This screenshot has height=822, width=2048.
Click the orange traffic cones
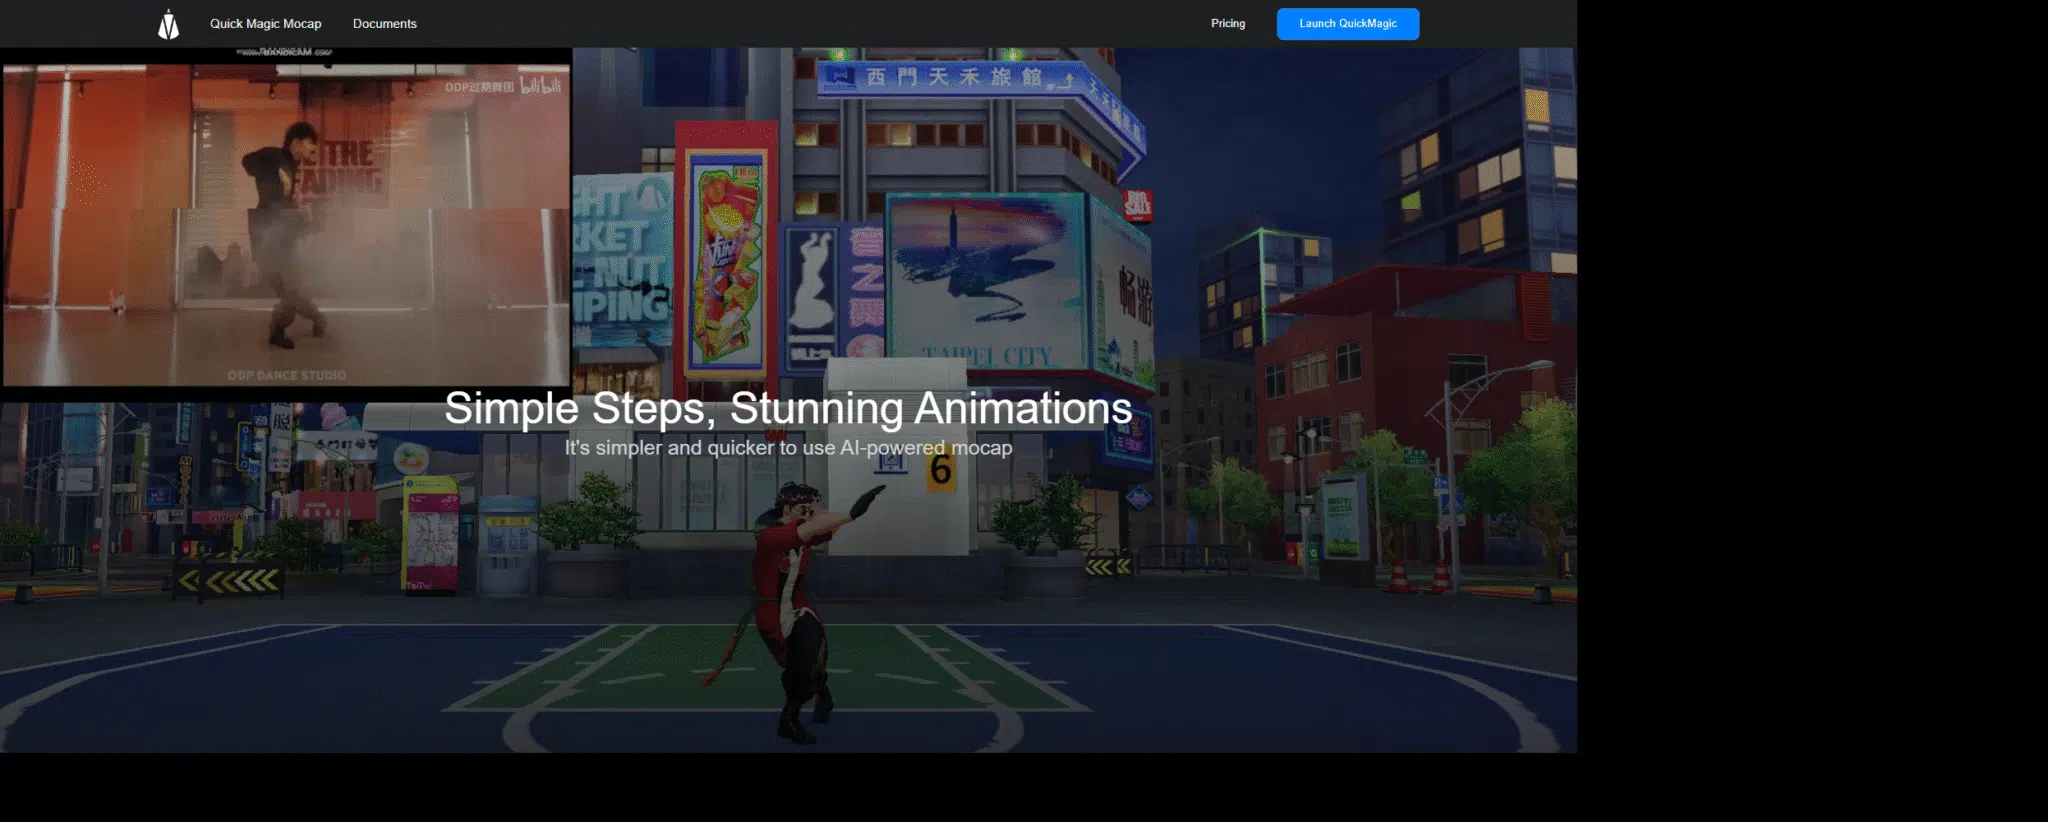1420,577
